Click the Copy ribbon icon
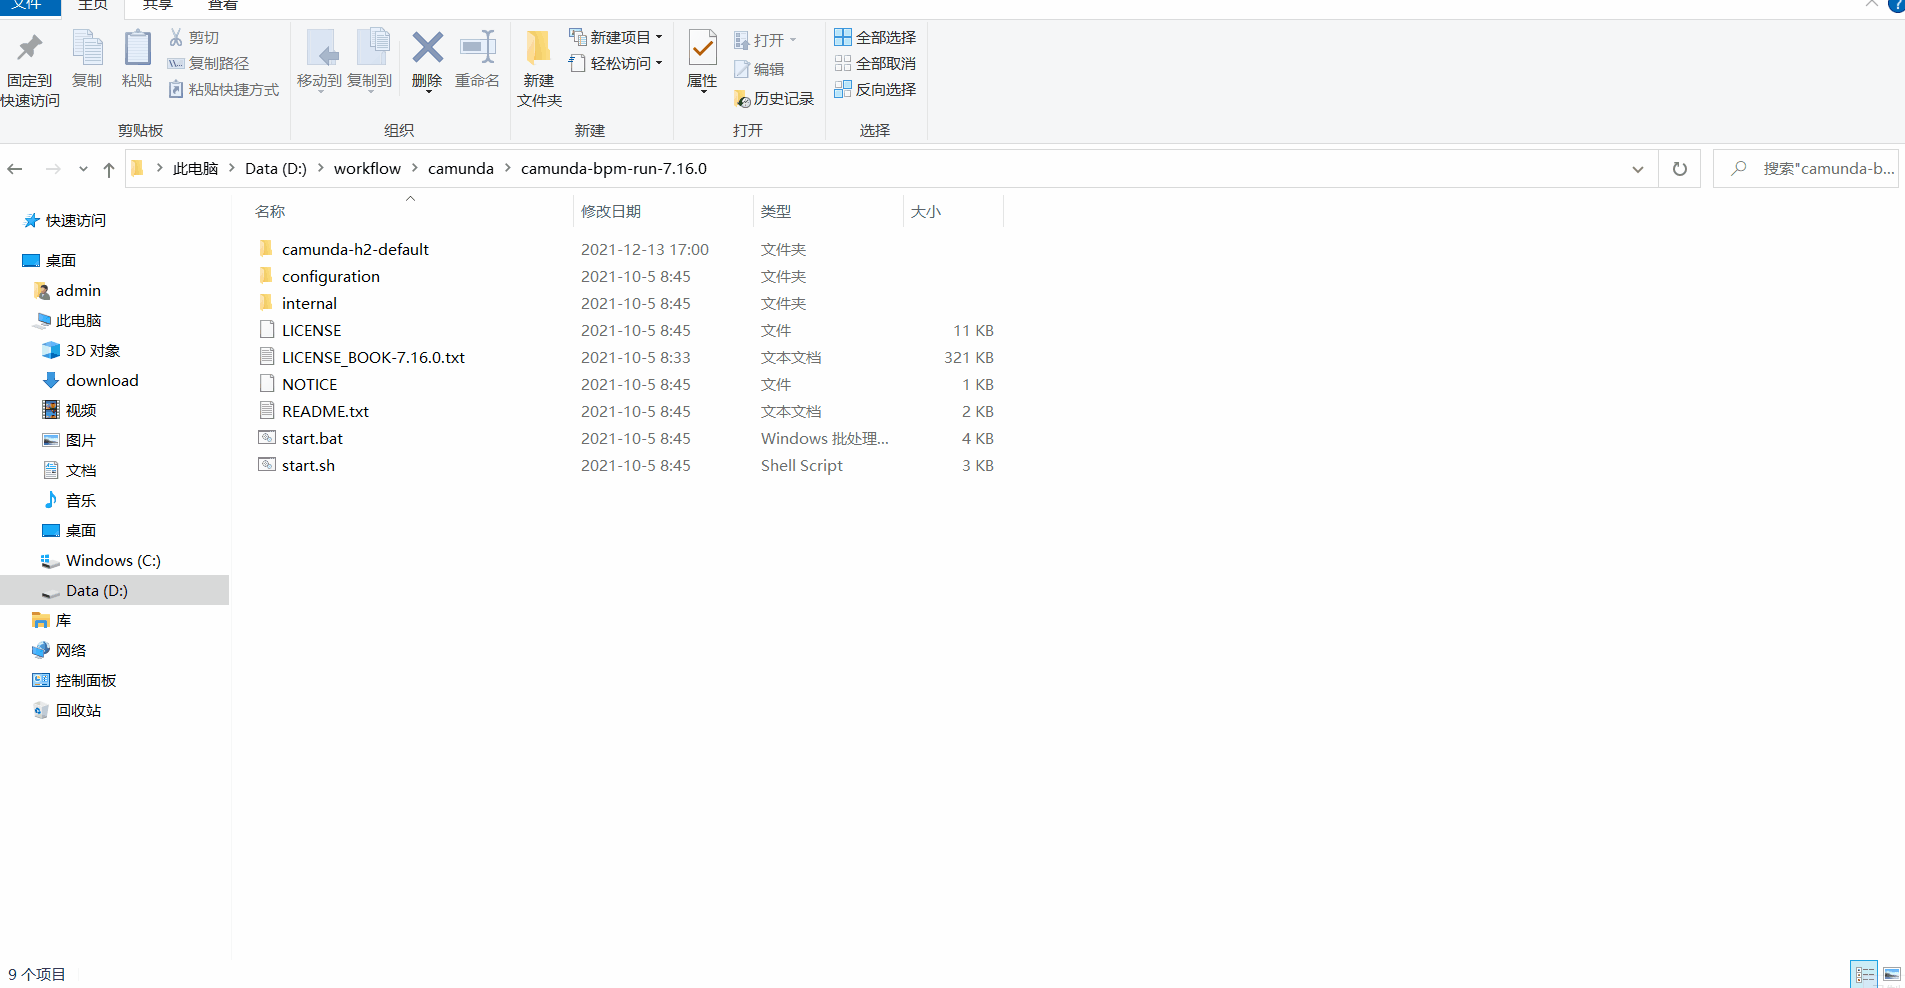Viewport: 1905px width, 988px height. [x=87, y=60]
